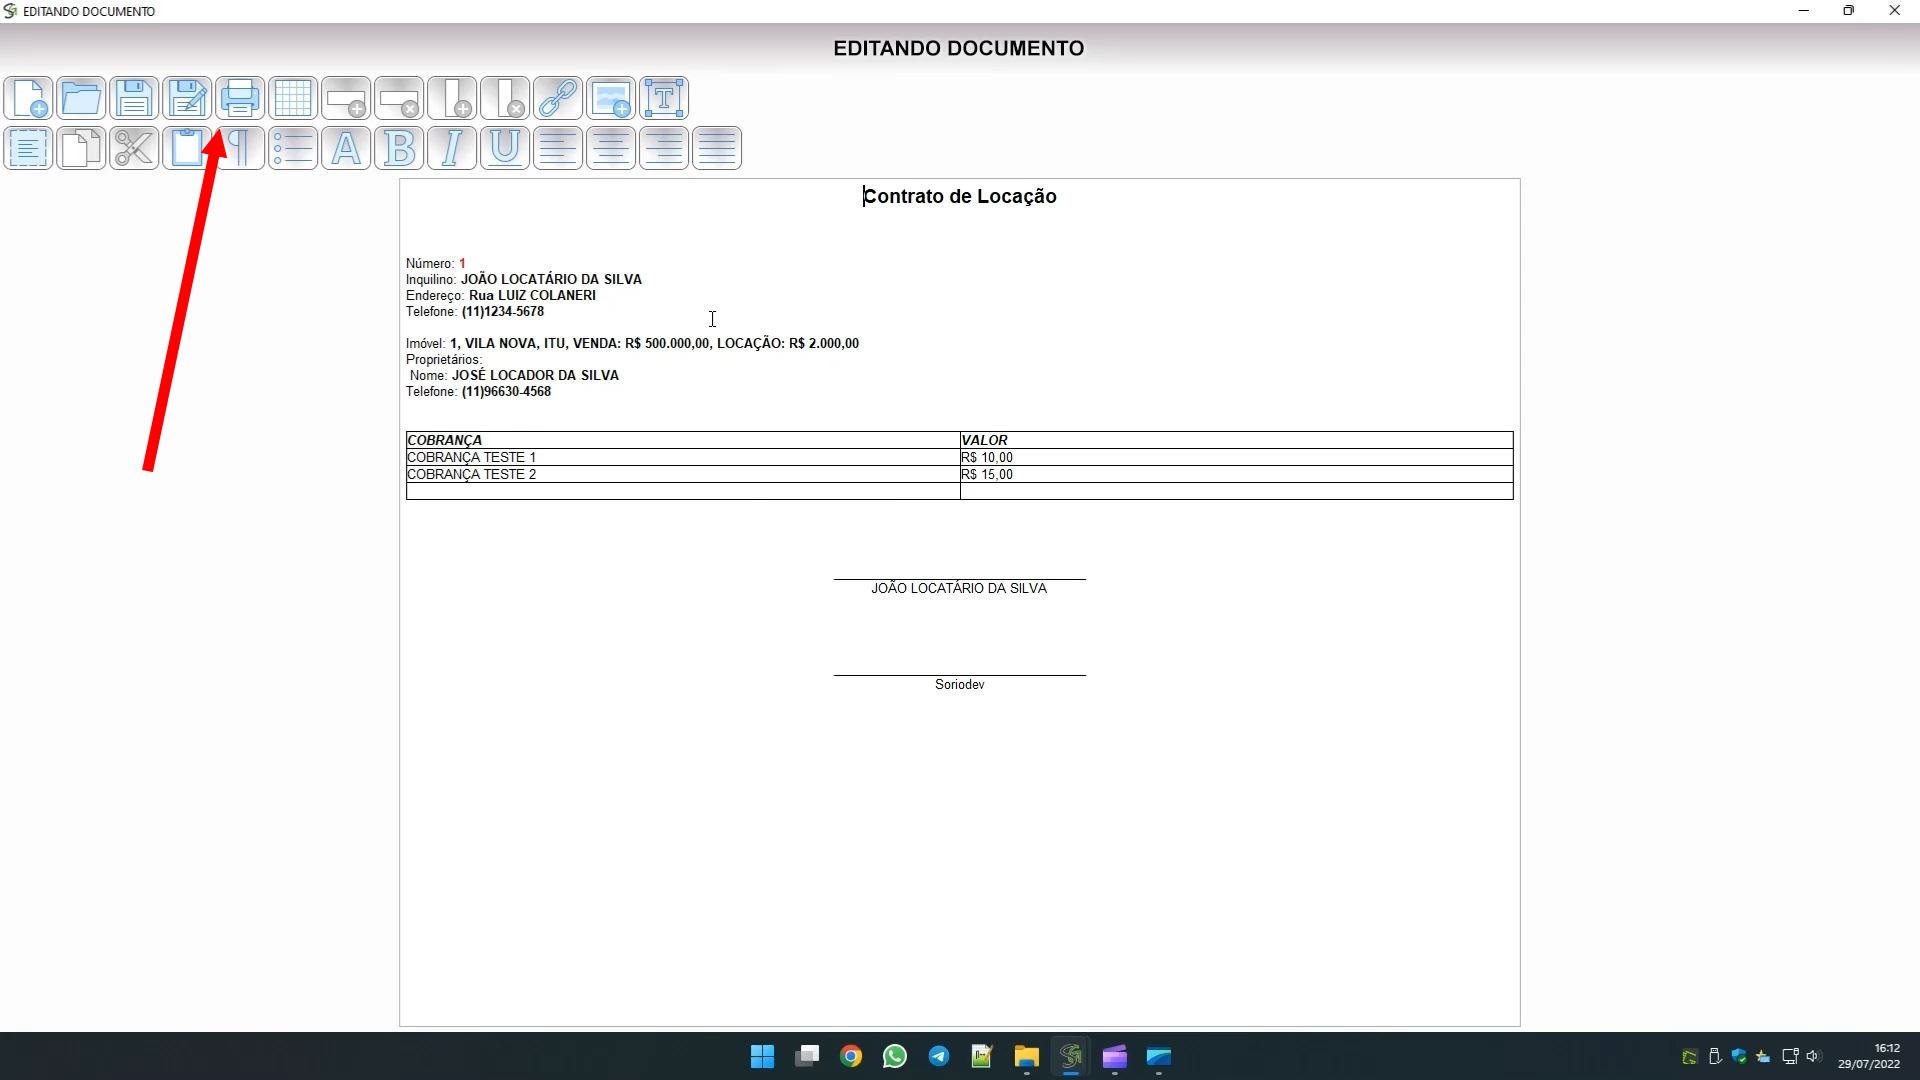The width and height of the screenshot is (1920, 1080).
Task: Add a table row
Action: pyautogui.click(x=346, y=98)
